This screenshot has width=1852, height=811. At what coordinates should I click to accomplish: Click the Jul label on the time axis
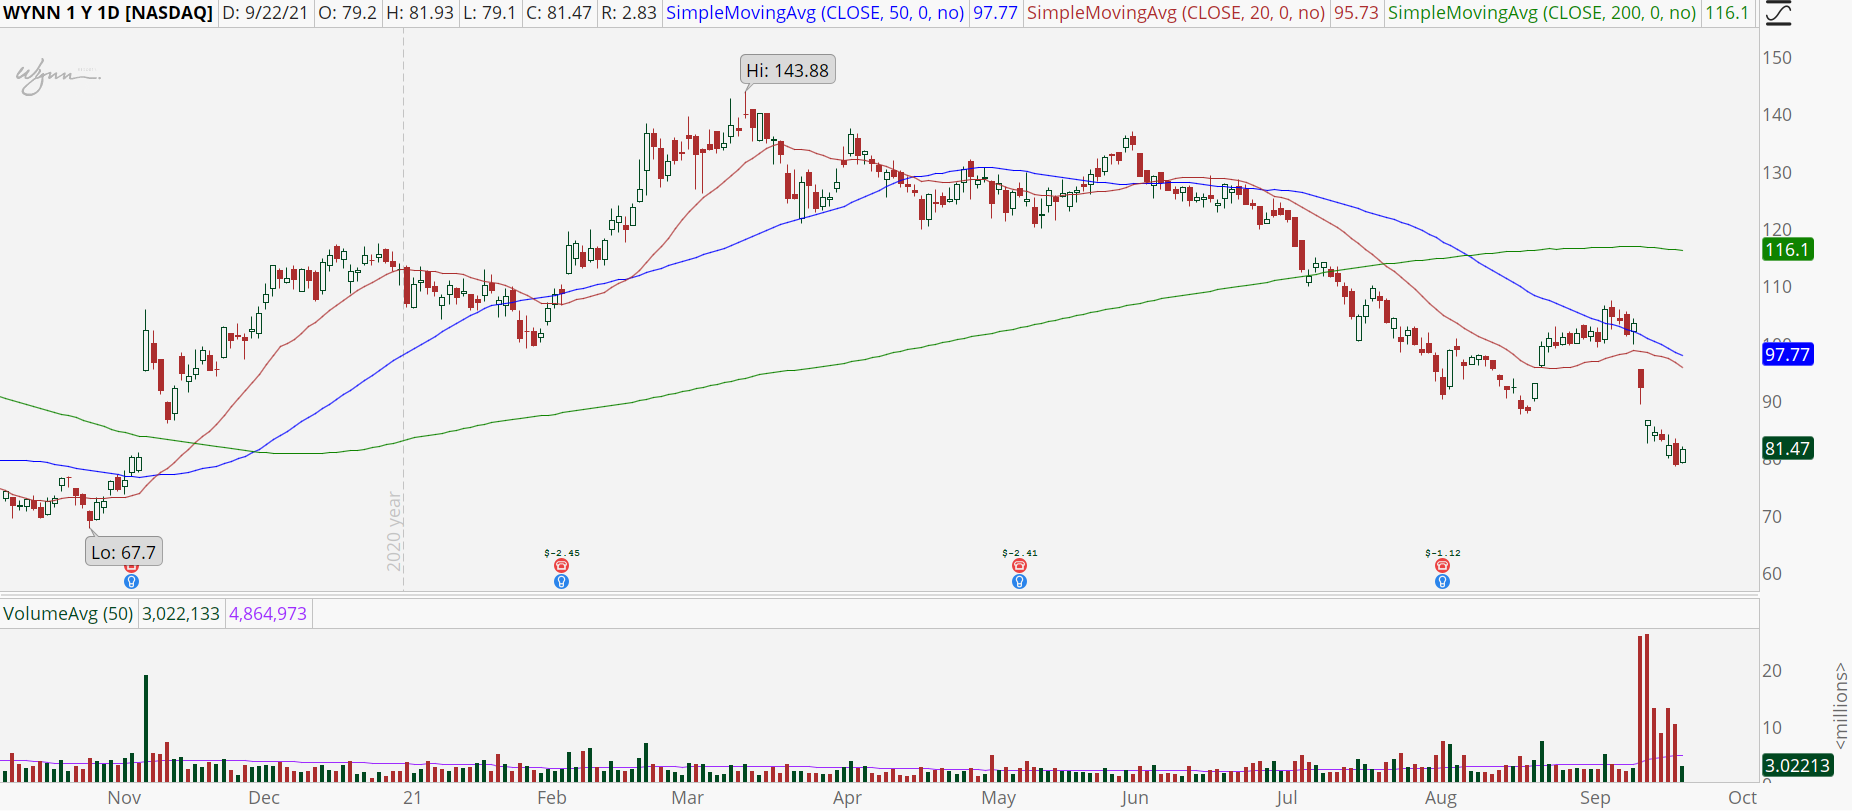coord(1287,797)
